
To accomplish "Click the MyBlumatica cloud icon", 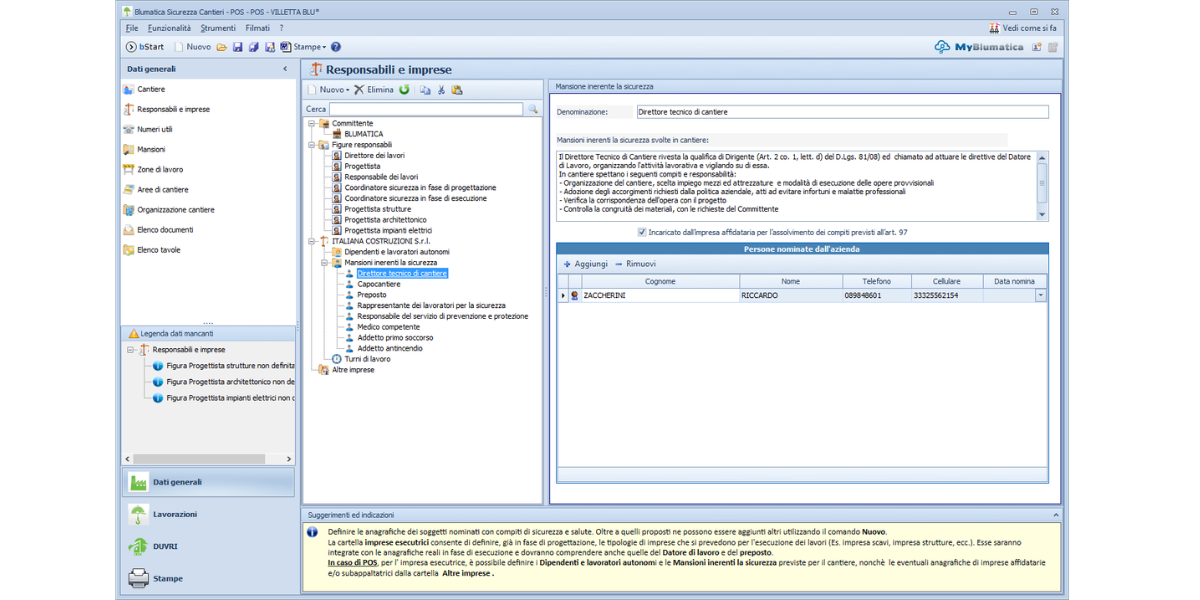I will [x=942, y=47].
